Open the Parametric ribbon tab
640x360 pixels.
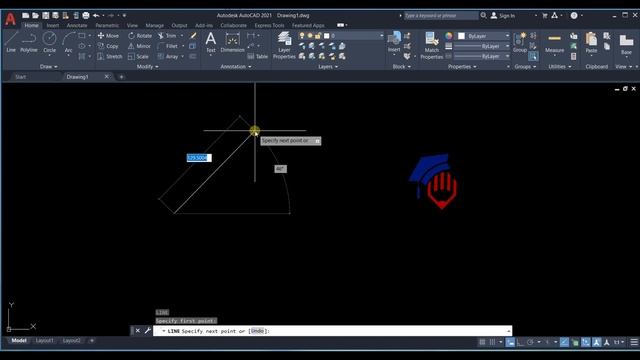pos(107,25)
